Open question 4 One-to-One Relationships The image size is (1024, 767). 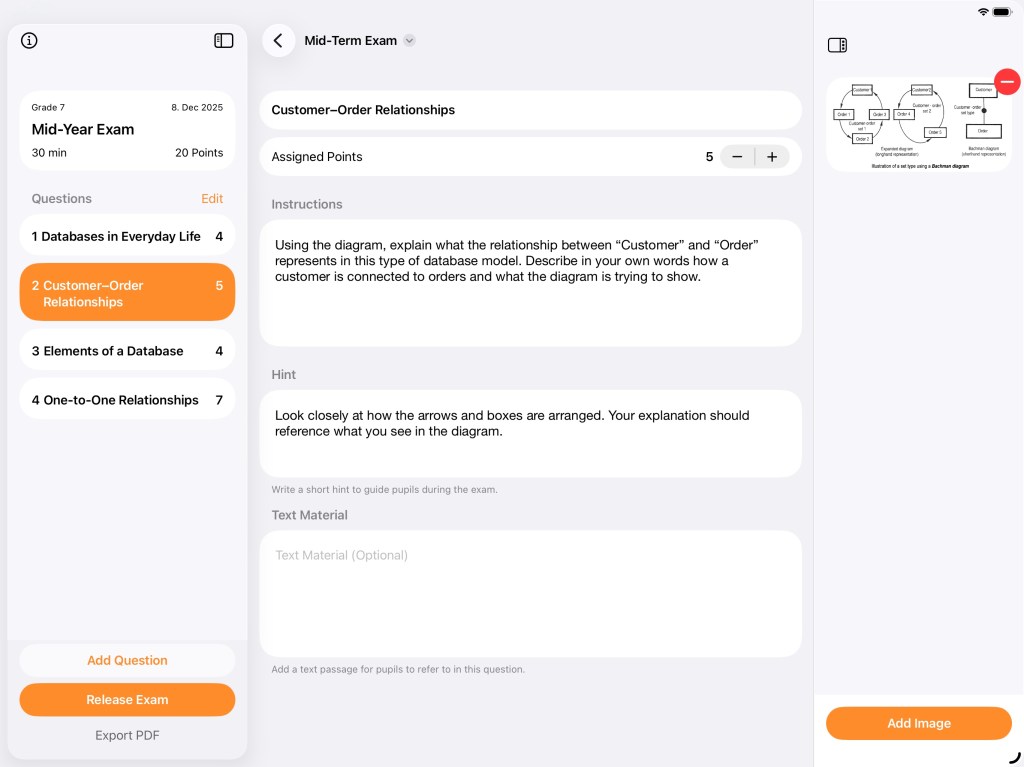click(x=127, y=400)
